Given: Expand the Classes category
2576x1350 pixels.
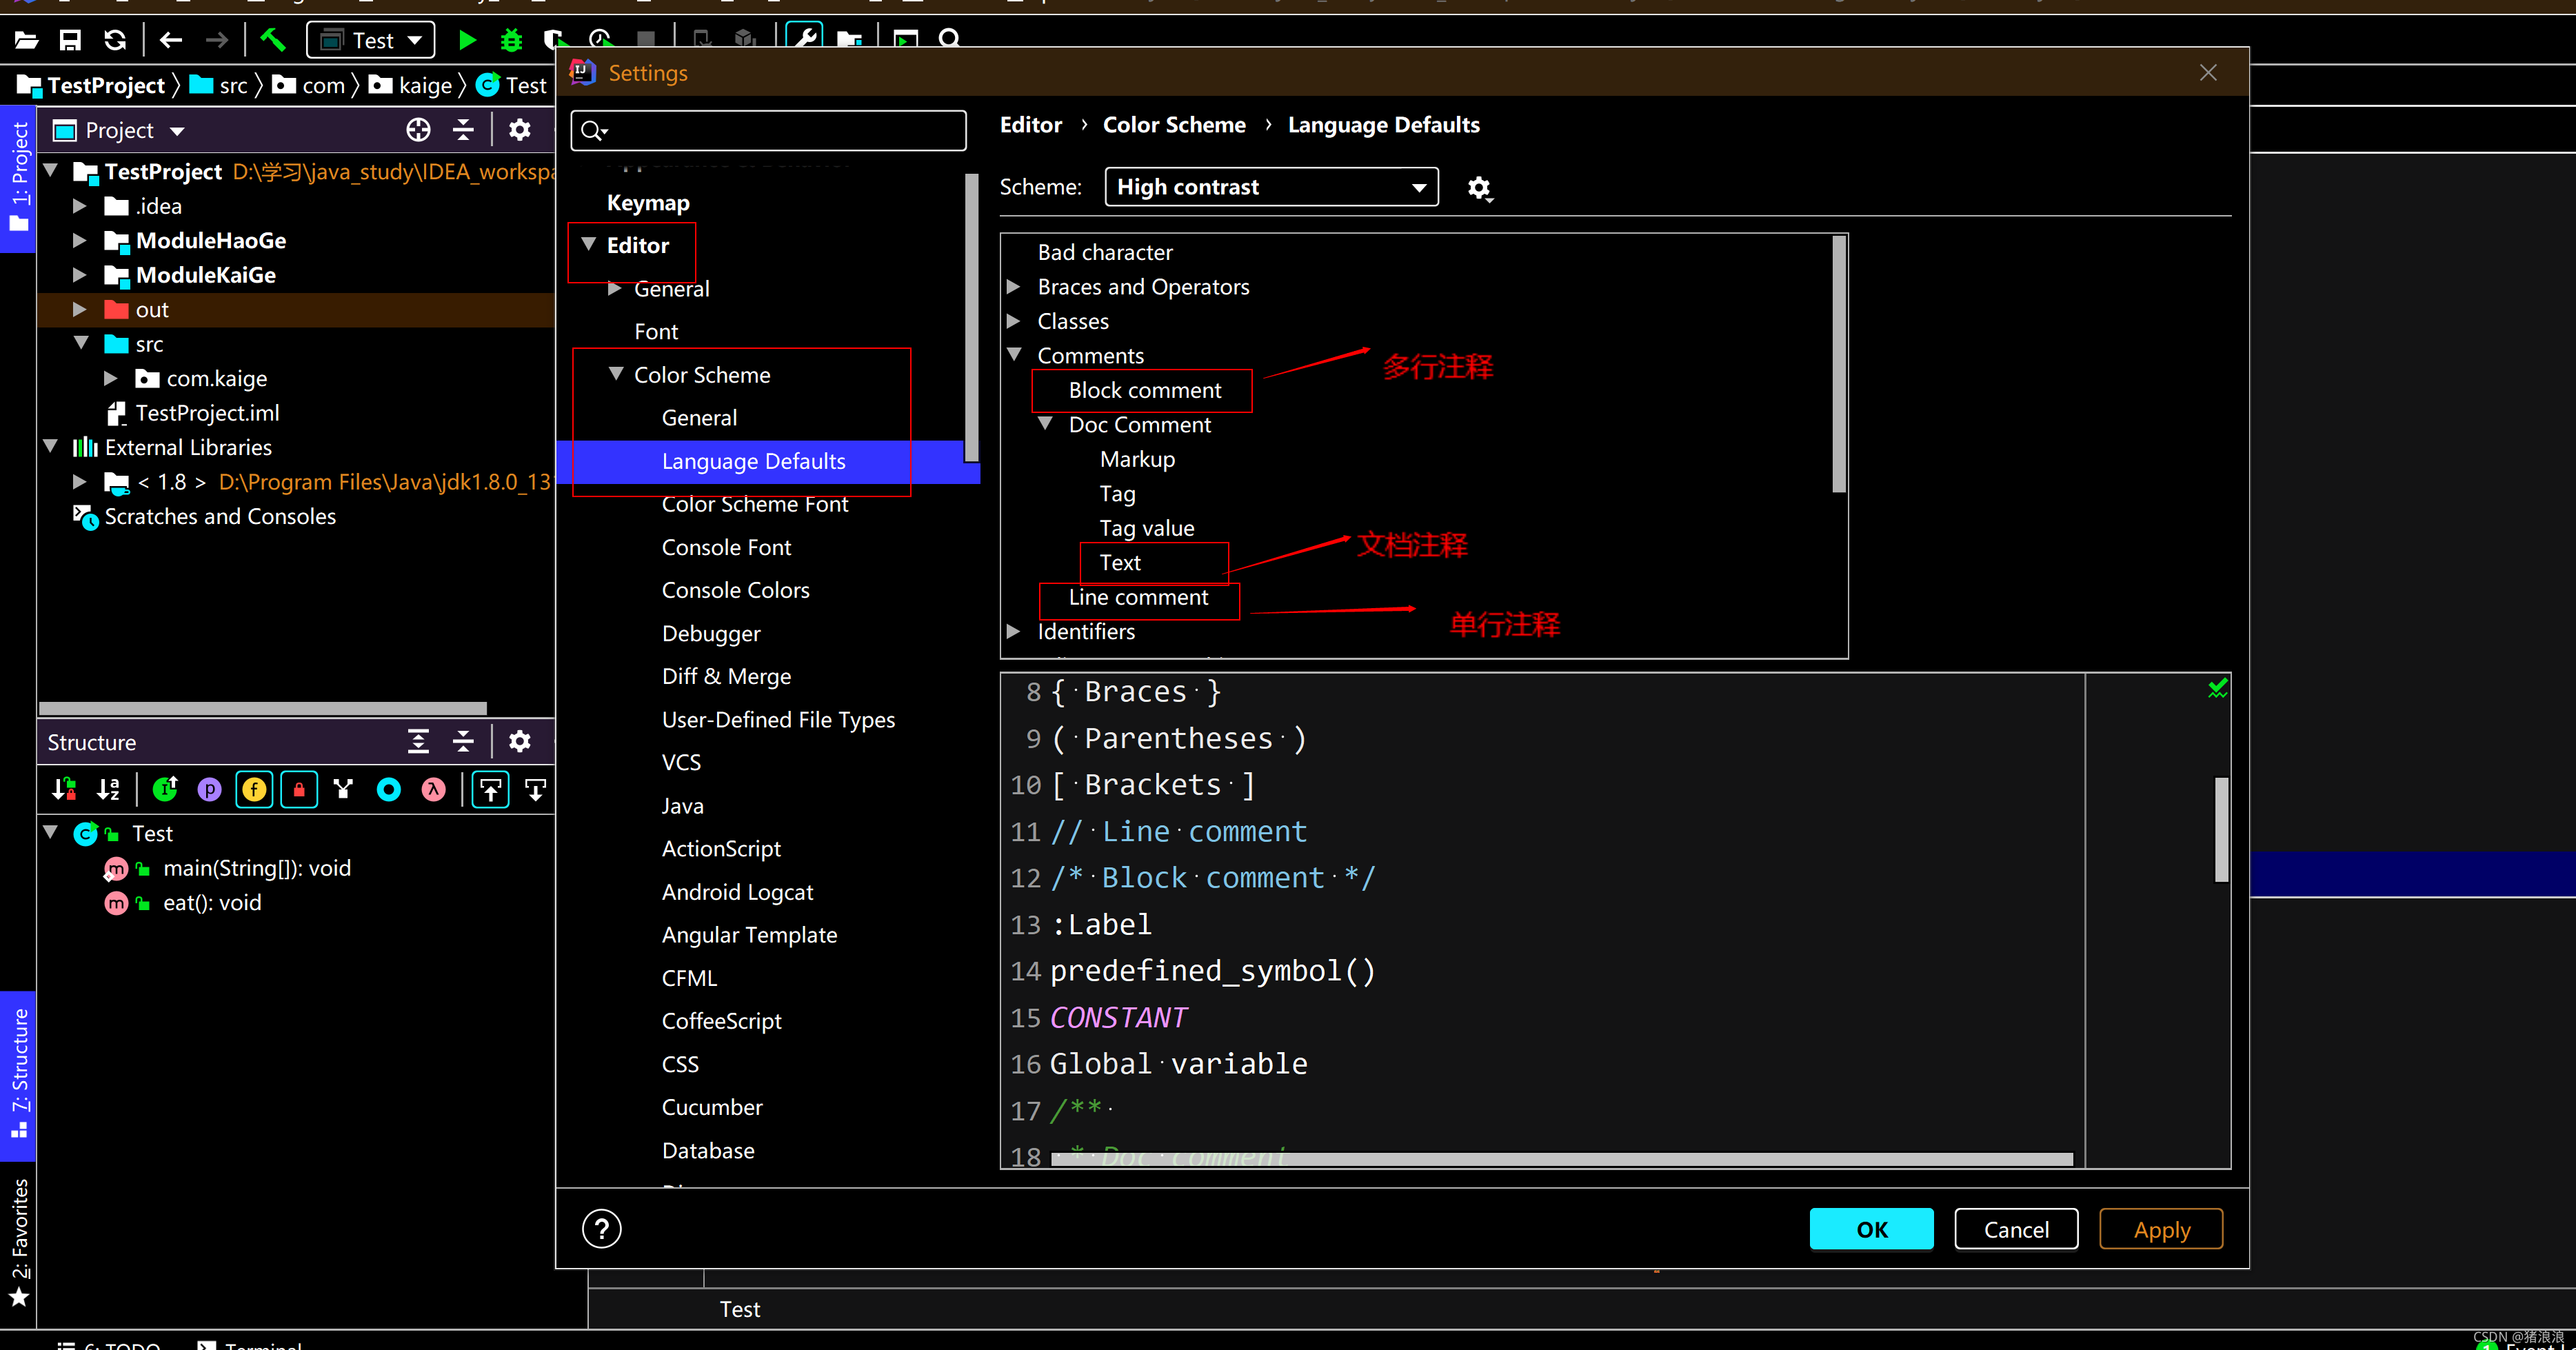Looking at the screenshot, I should (1013, 321).
